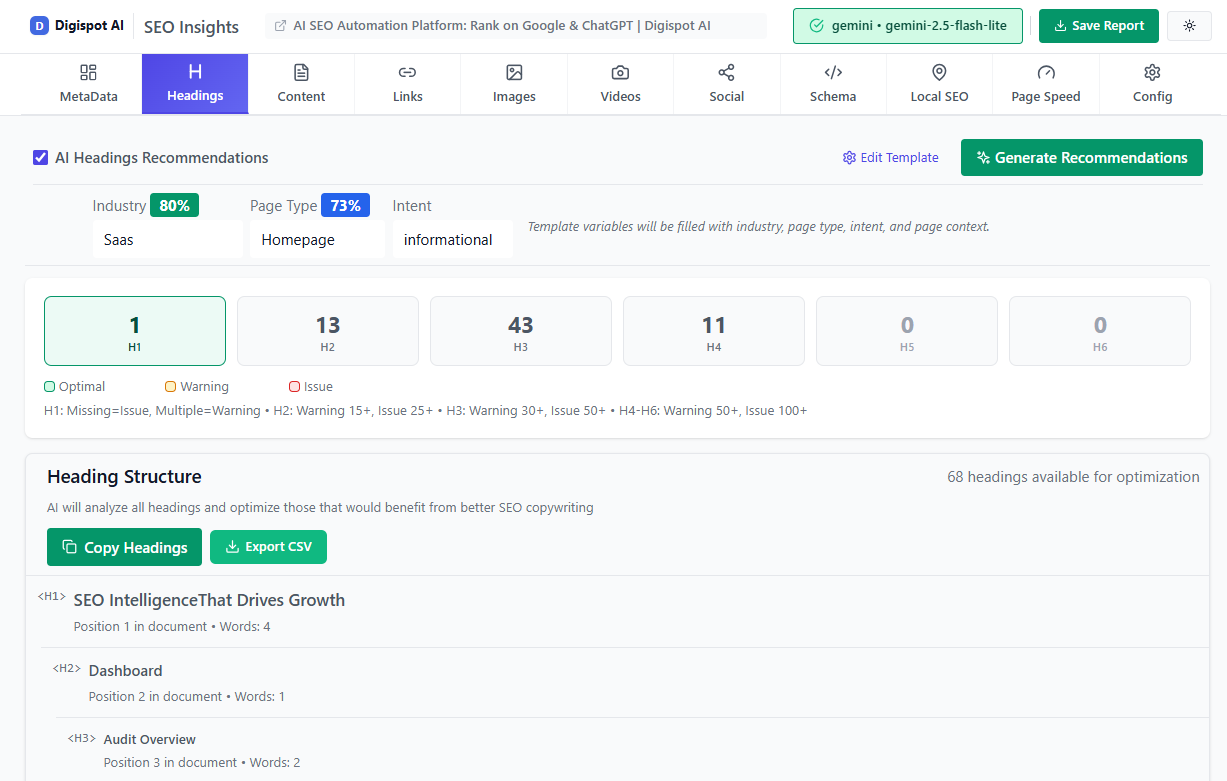The height and width of the screenshot is (781, 1227).
Task: Open the MetaData tab
Action: coord(89,84)
